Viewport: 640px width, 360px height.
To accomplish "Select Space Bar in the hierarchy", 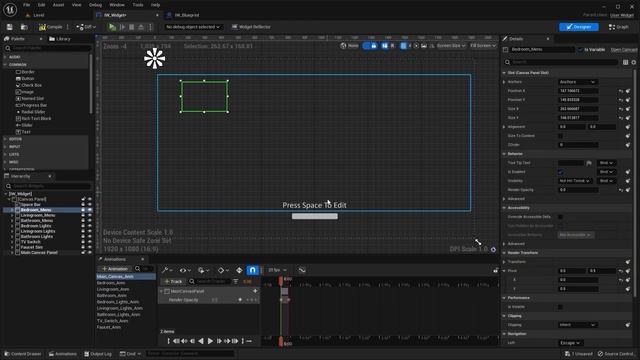I will [30, 204].
